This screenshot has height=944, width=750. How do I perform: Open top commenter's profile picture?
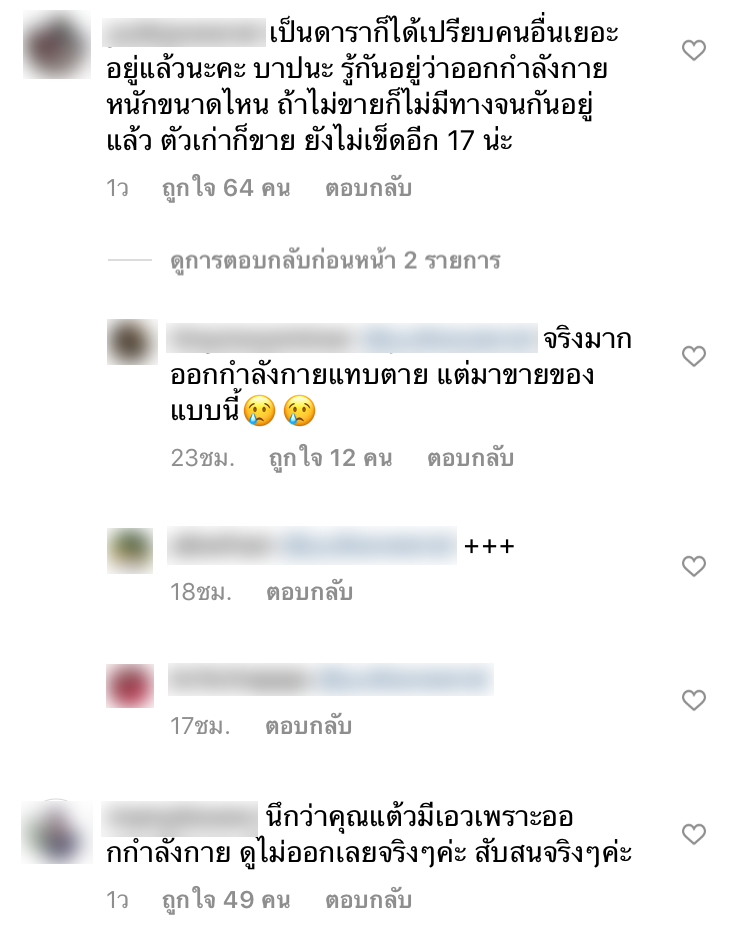pyautogui.click(x=57, y=45)
